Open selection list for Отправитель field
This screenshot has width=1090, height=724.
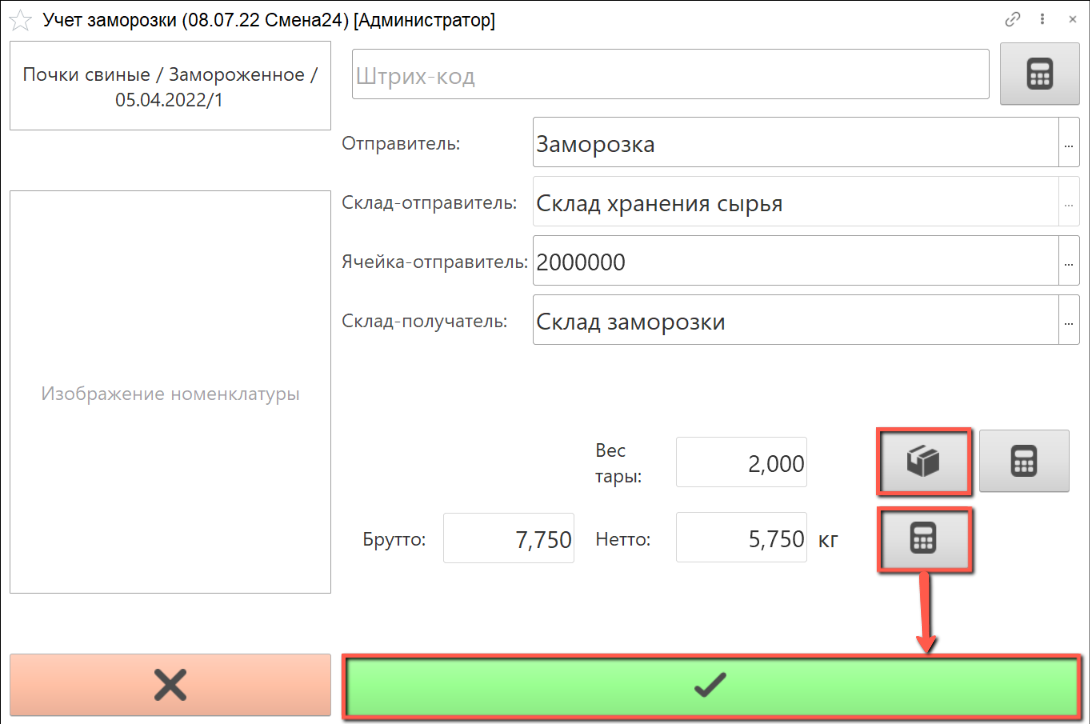click(1069, 144)
